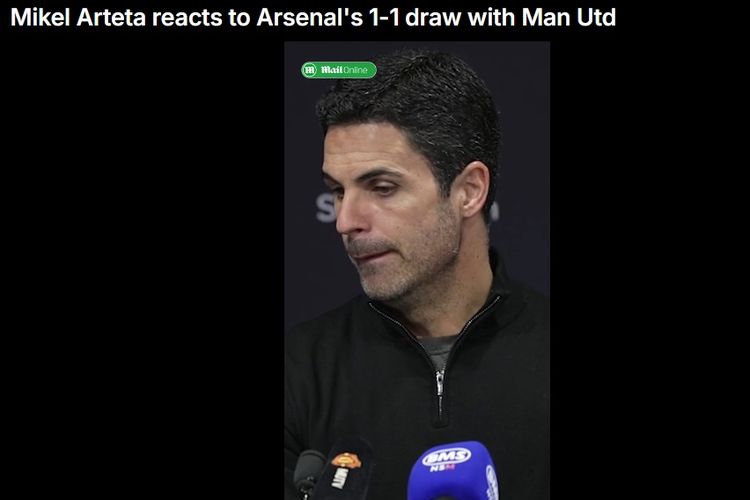
Task: Click the circular 'm' emblem in MailOnline badge
Action: coord(309,70)
